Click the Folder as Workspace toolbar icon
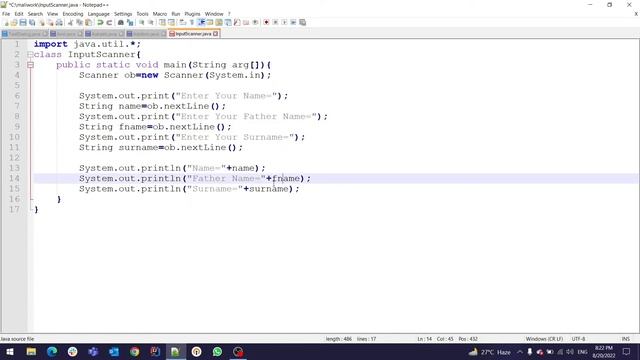The width and height of the screenshot is (640, 360). point(246,22)
